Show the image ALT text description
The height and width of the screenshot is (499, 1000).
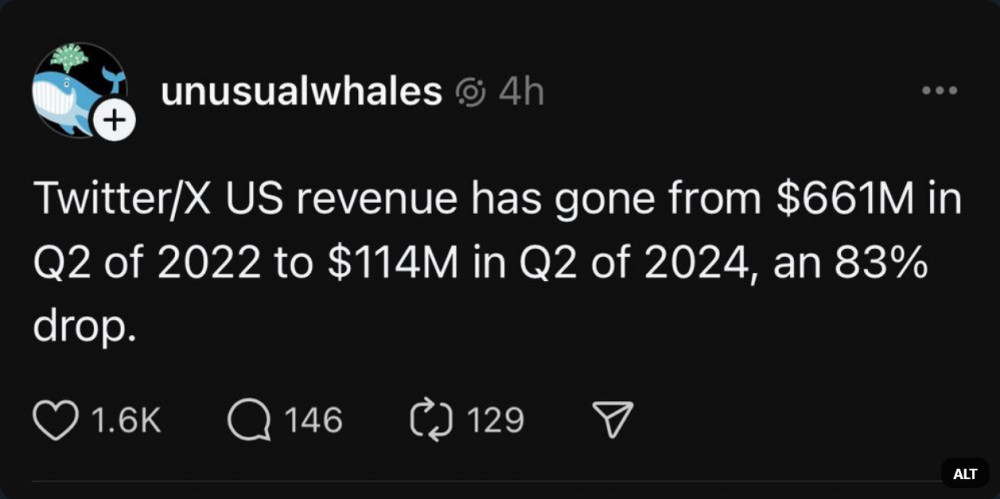click(x=965, y=473)
